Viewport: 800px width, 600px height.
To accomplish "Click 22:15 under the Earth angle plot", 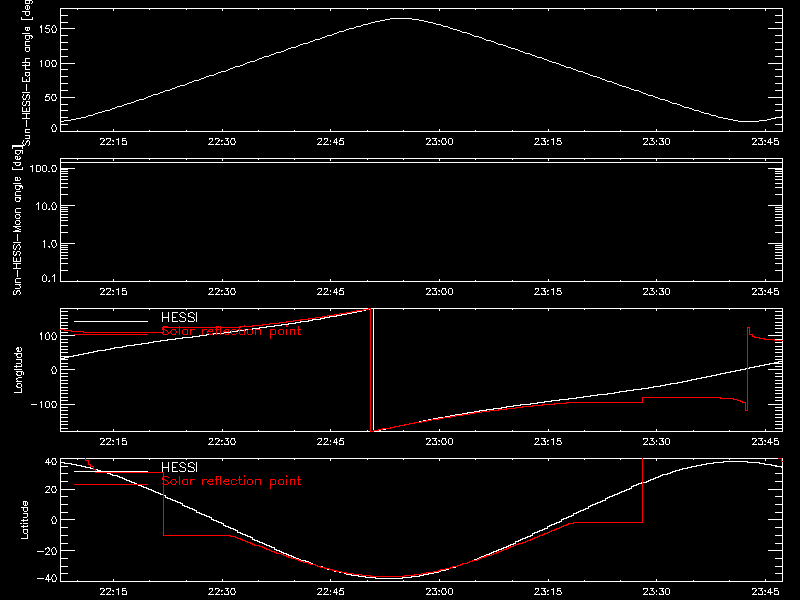I will coord(113,142).
